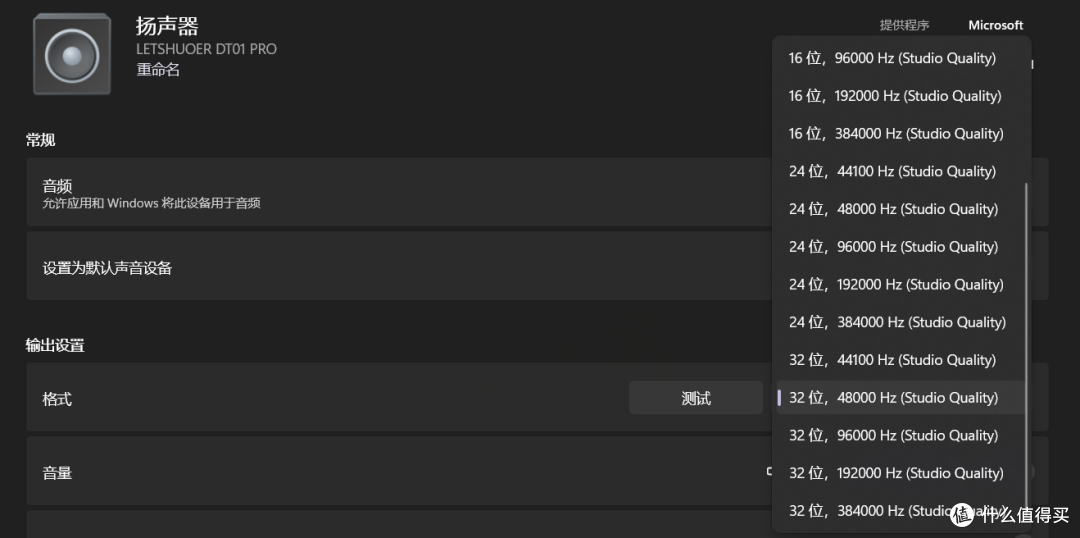Viewport: 1080px width, 538px height.
Task: Click the speaker device icon
Action: point(72,54)
